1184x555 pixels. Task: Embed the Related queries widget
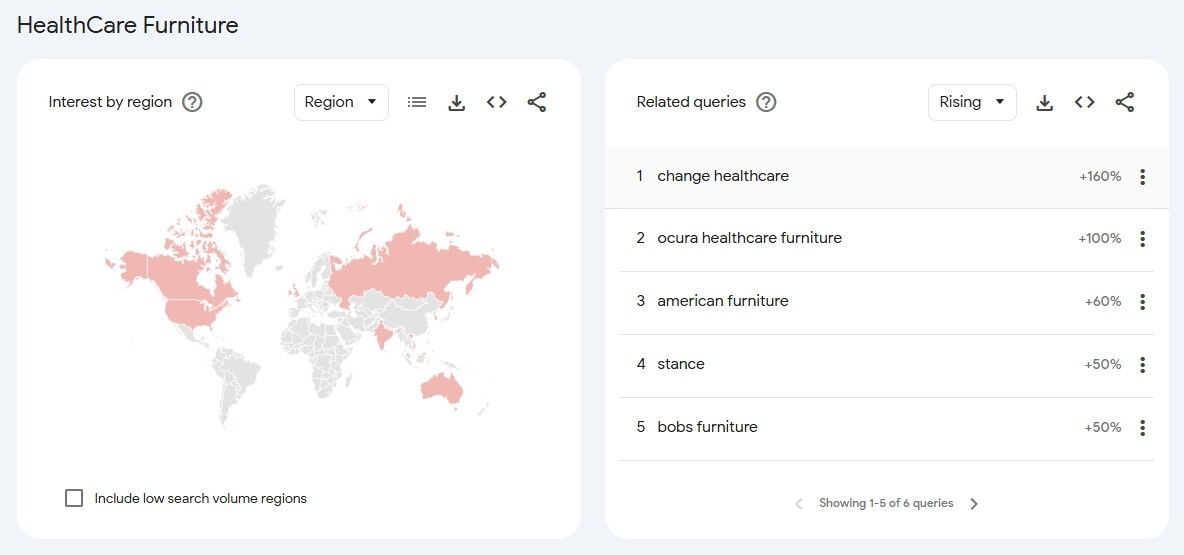tap(1085, 102)
